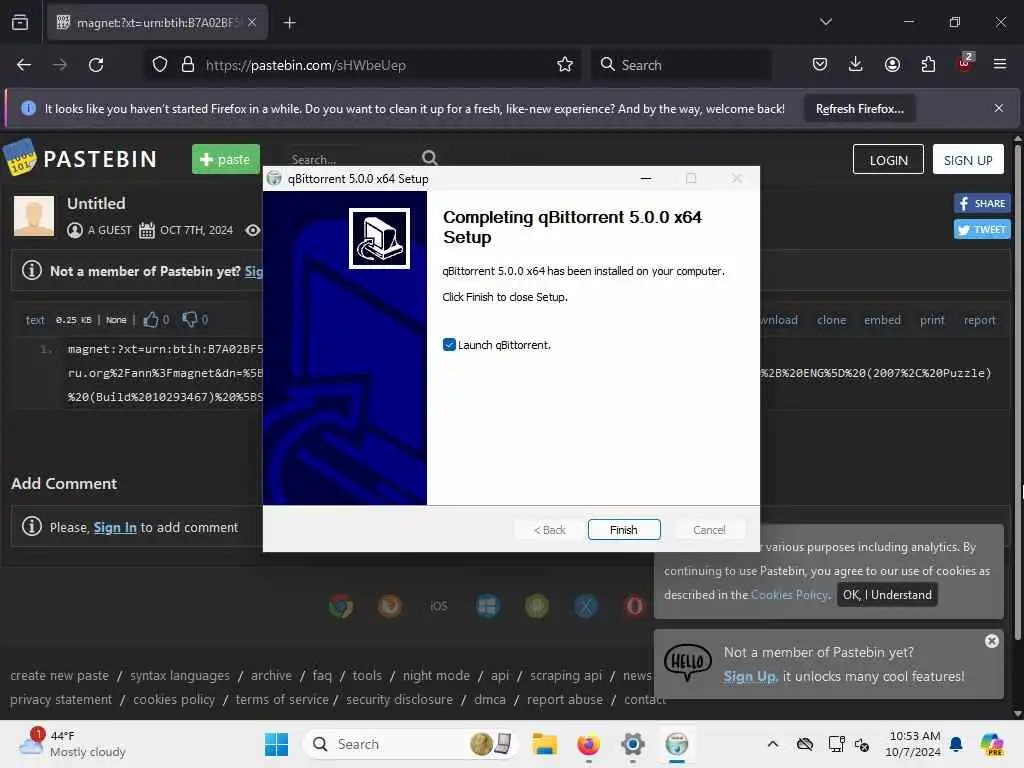Tweet this paste

tap(982, 229)
